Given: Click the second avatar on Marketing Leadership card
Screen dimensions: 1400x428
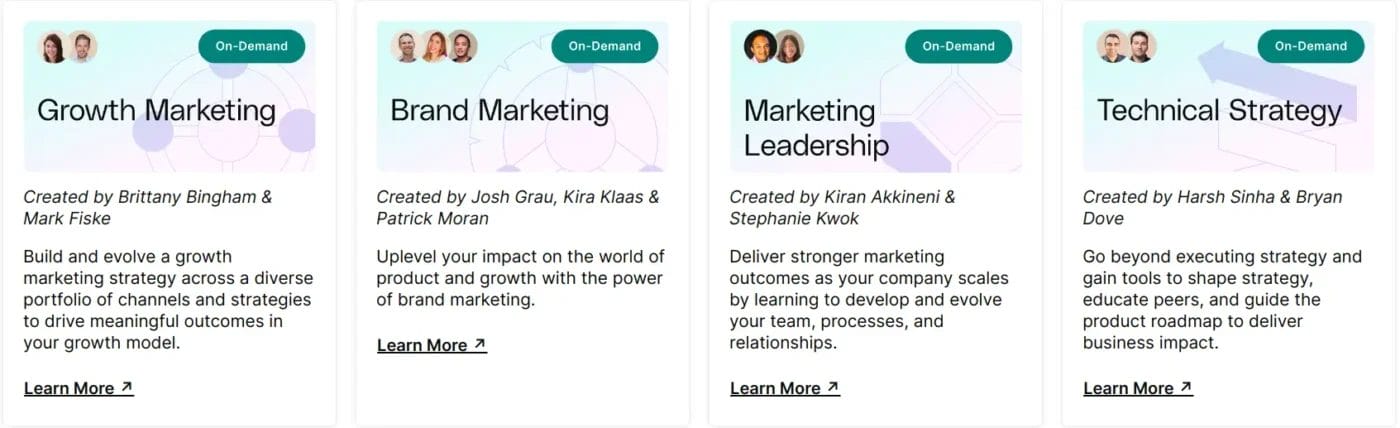Looking at the screenshot, I should tap(789, 46).
